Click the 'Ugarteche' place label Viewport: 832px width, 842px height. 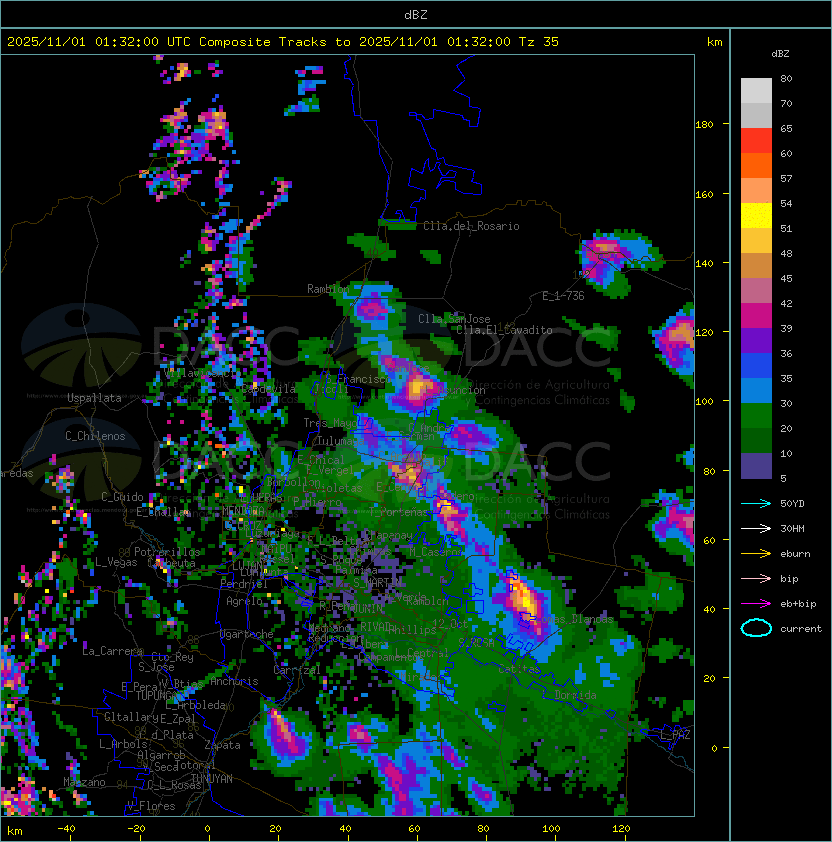[247, 634]
